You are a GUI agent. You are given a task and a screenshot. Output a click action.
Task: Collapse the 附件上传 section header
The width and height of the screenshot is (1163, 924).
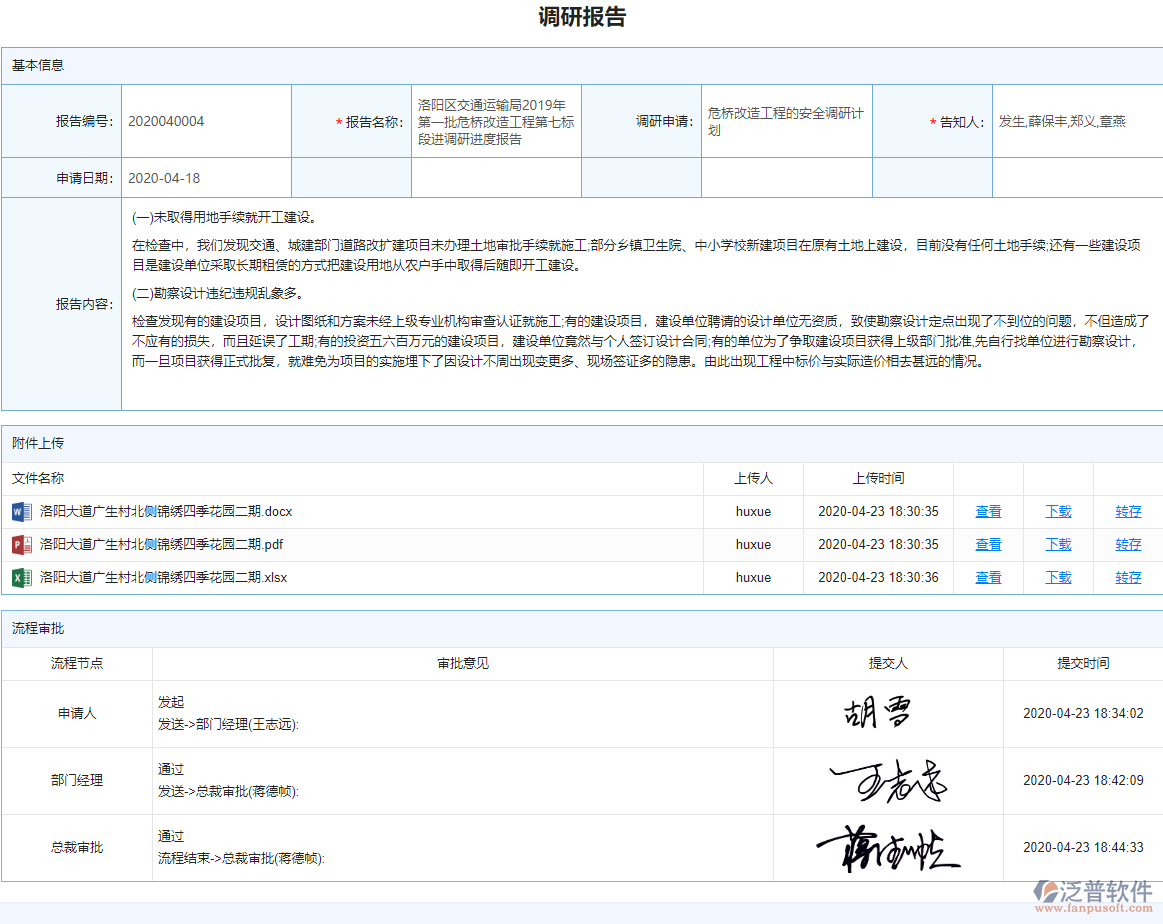click(38, 443)
